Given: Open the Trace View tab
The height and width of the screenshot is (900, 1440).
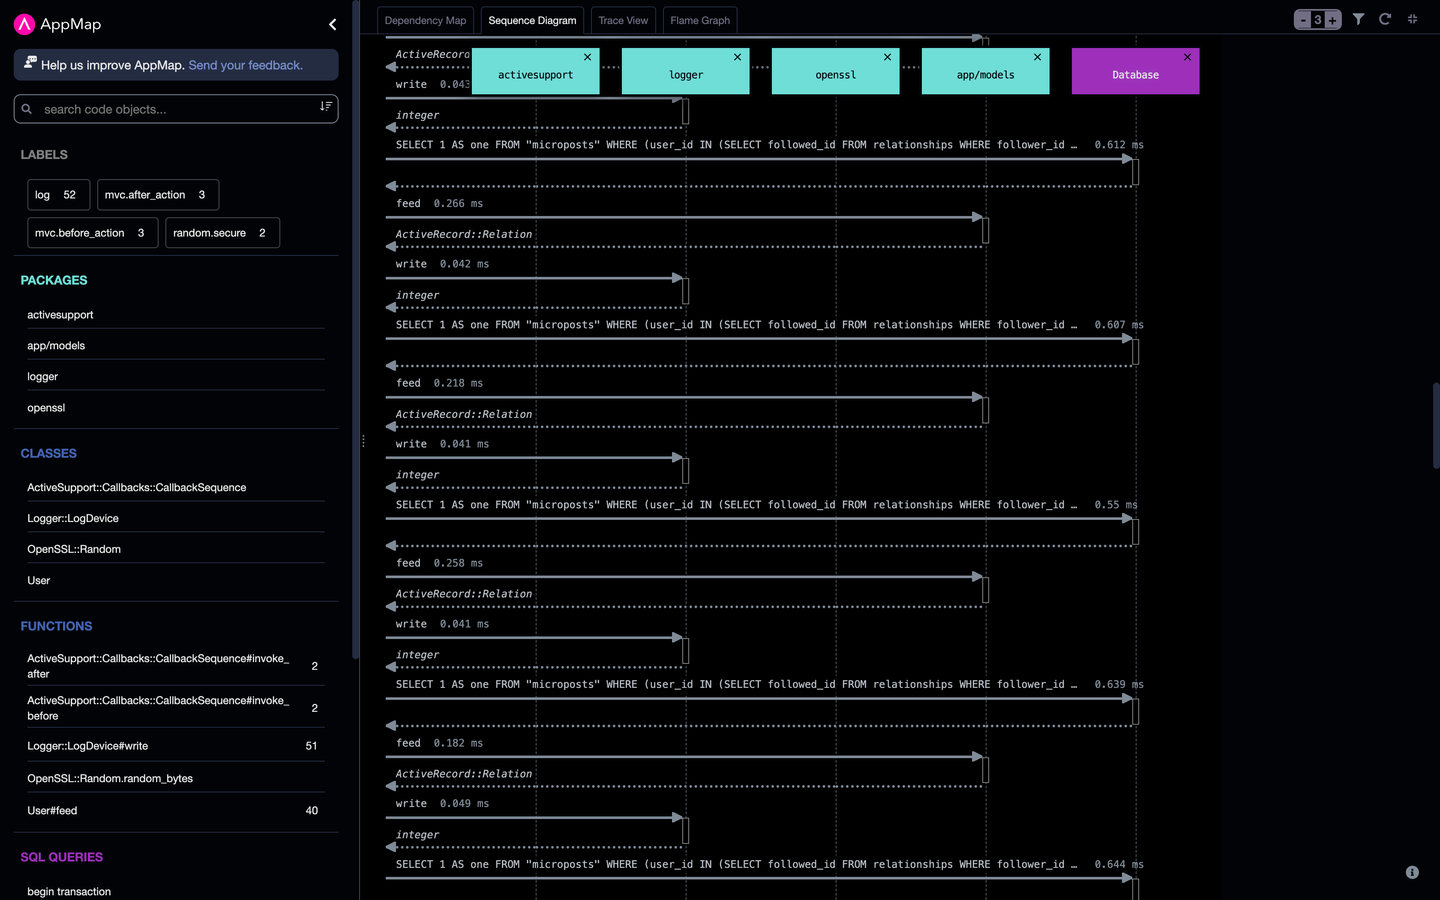Looking at the screenshot, I should [623, 20].
